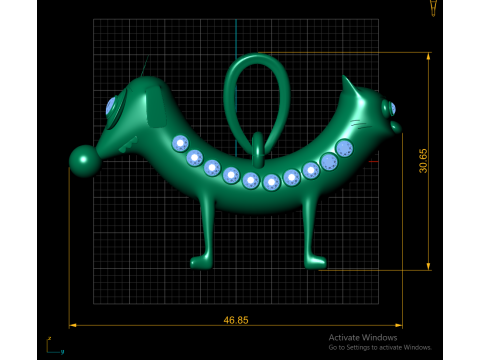Select the small jump ring under the bail
The height and width of the screenshot is (360, 480).
click(258, 150)
